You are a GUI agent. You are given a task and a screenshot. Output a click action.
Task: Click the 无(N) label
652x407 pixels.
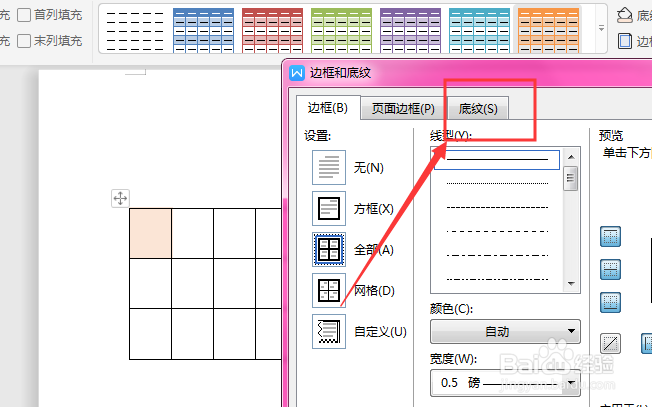368,168
